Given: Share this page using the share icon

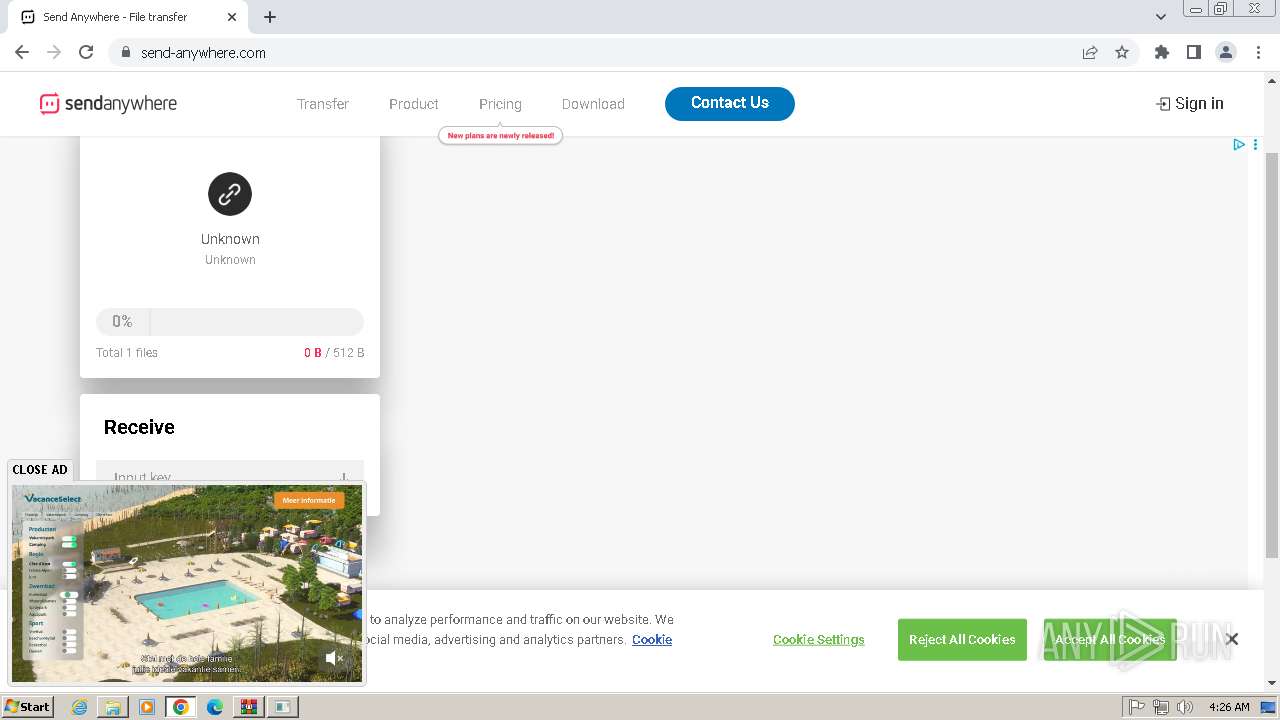Looking at the screenshot, I should coord(1090,52).
